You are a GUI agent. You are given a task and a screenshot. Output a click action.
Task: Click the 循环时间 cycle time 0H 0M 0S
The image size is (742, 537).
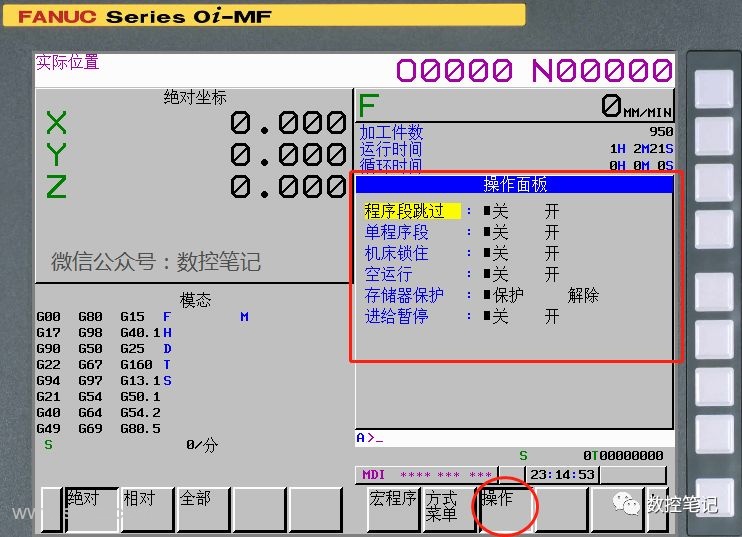coord(641,165)
